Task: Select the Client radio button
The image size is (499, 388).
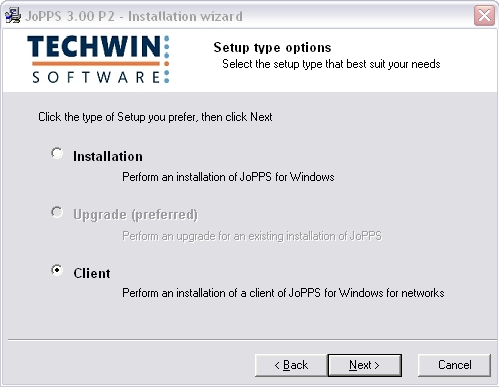Action: click(57, 270)
